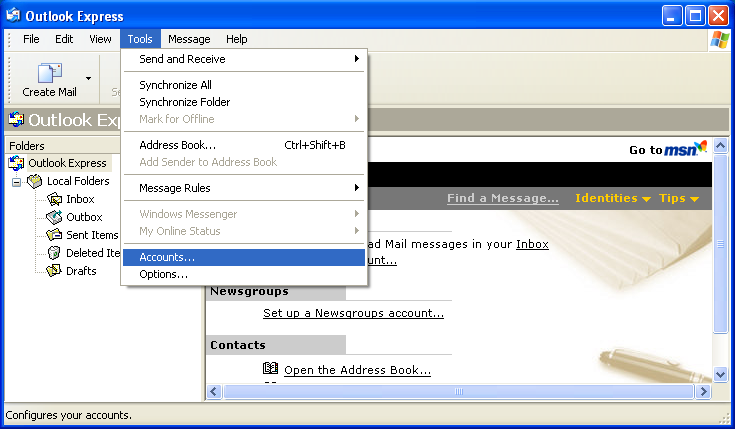Click the horizontal scrollbar left arrow
Screen dimensions: 735x429
pos(214,391)
